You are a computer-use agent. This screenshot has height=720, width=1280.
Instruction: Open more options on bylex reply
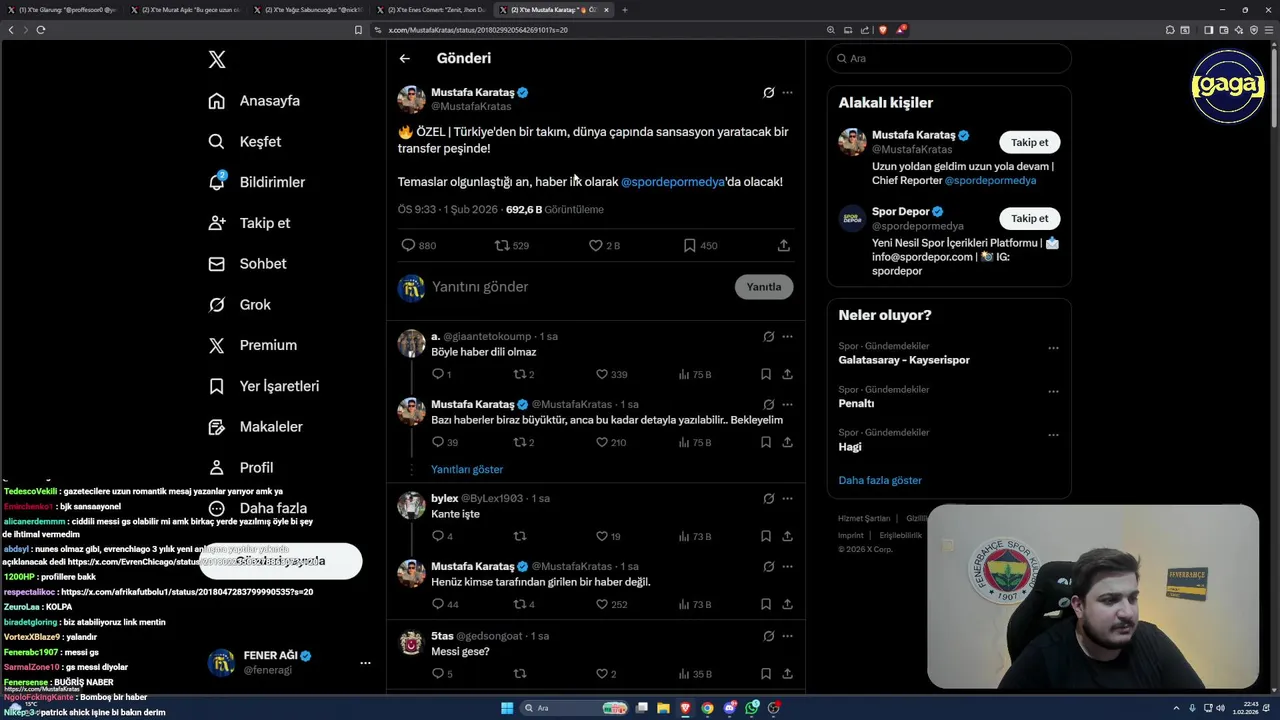click(788, 499)
